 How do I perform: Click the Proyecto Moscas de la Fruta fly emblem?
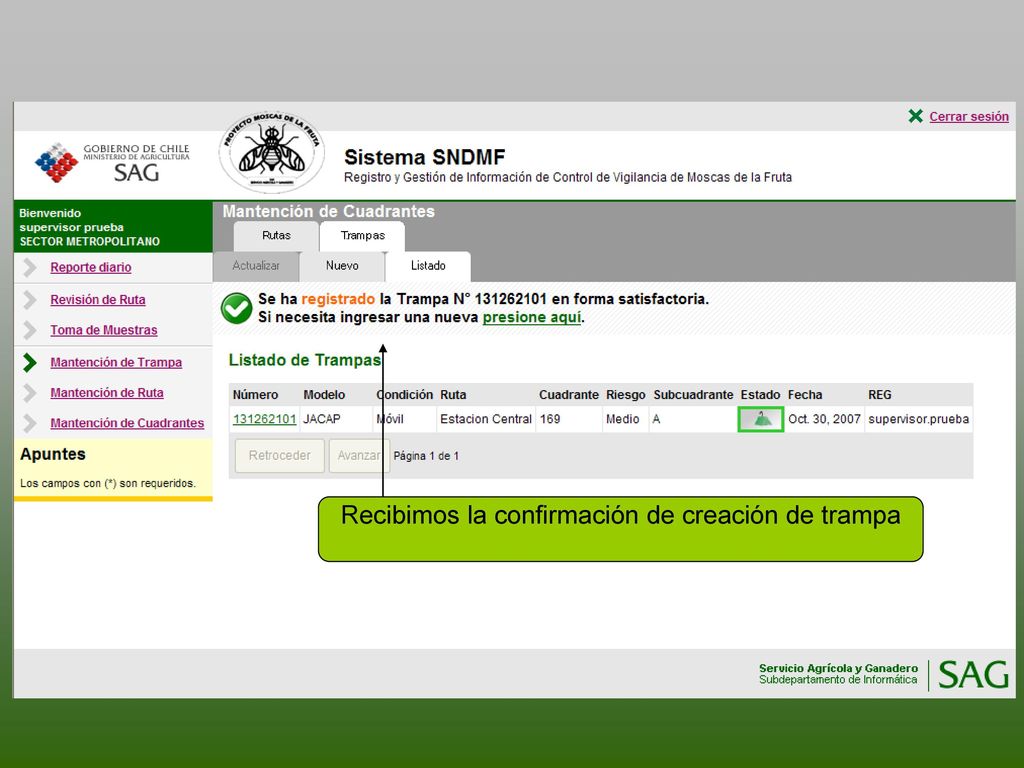272,152
